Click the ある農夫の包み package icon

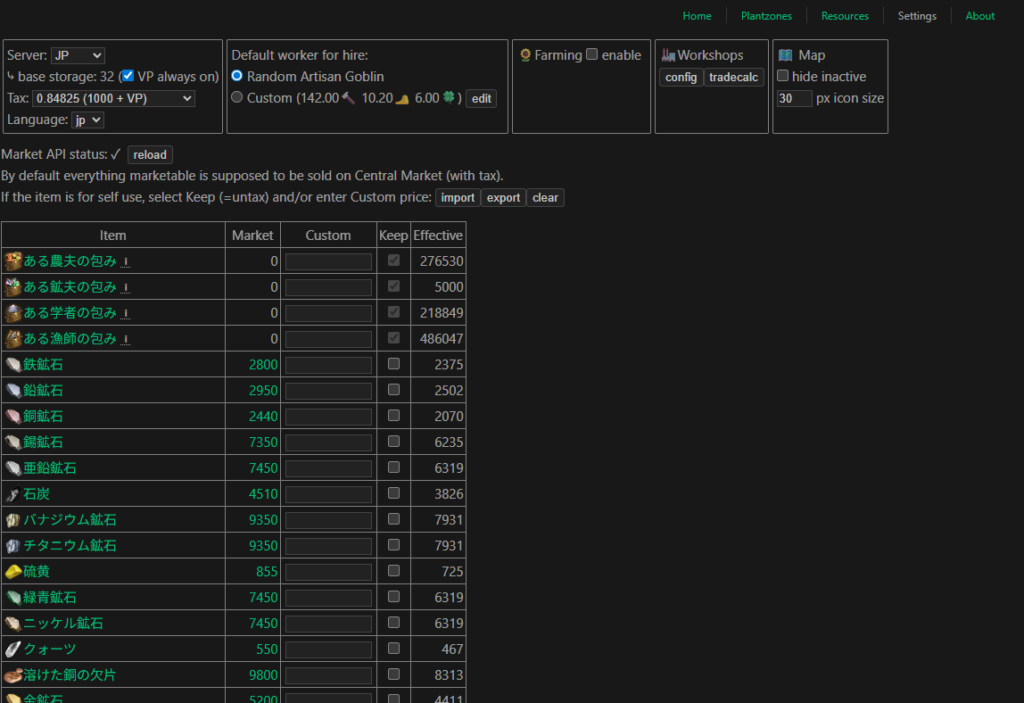[13, 261]
